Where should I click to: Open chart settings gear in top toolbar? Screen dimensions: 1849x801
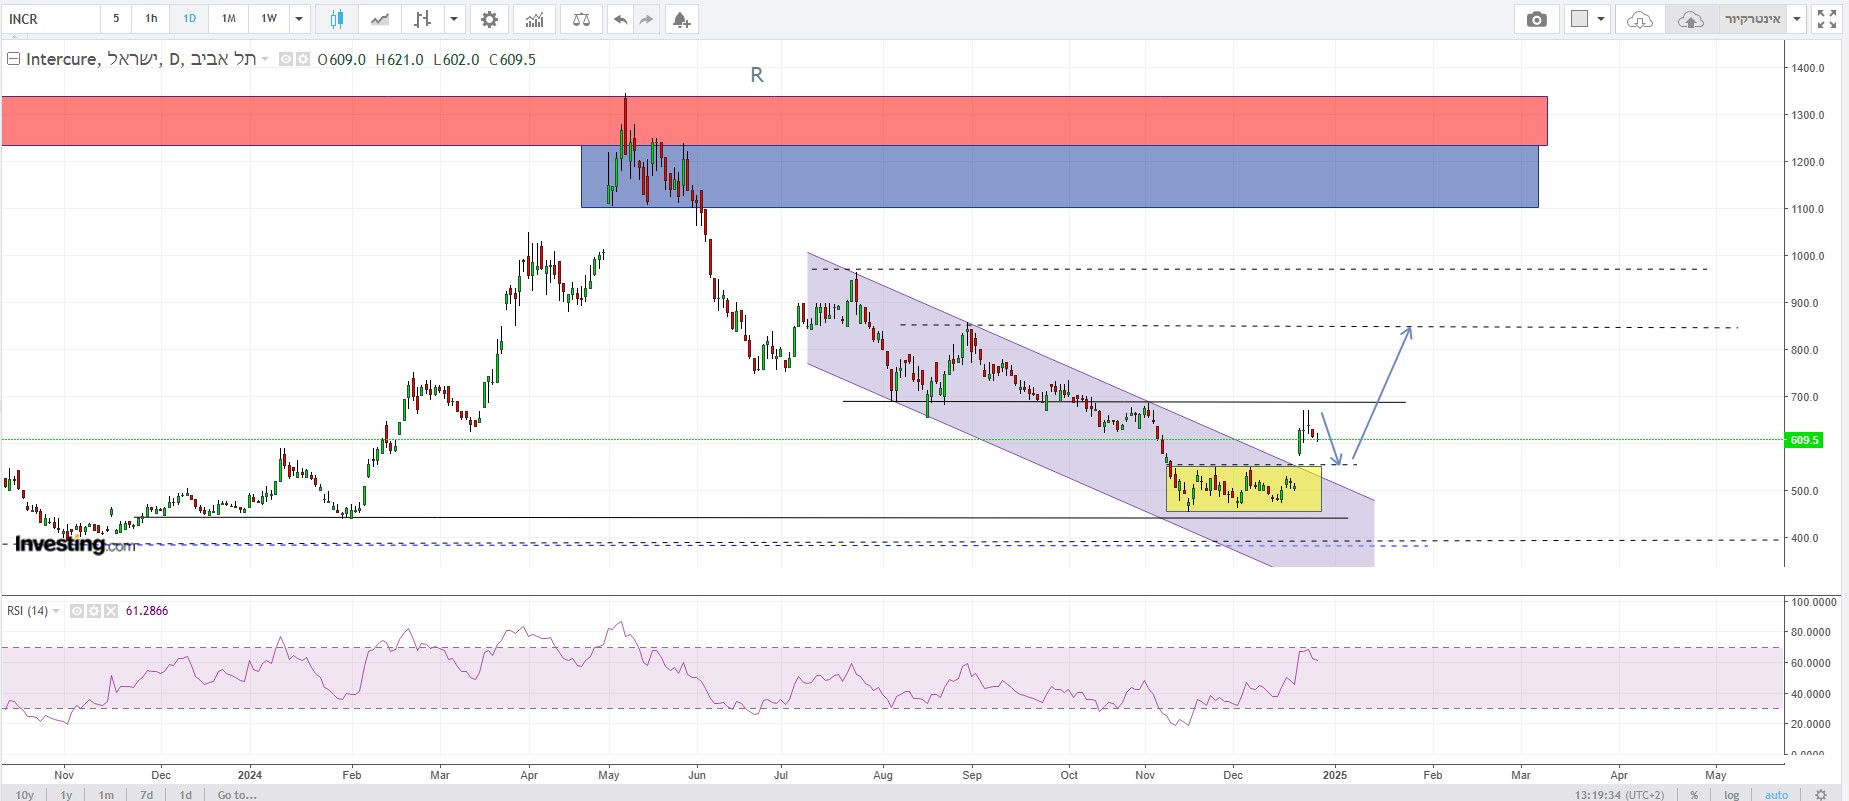[489, 19]
